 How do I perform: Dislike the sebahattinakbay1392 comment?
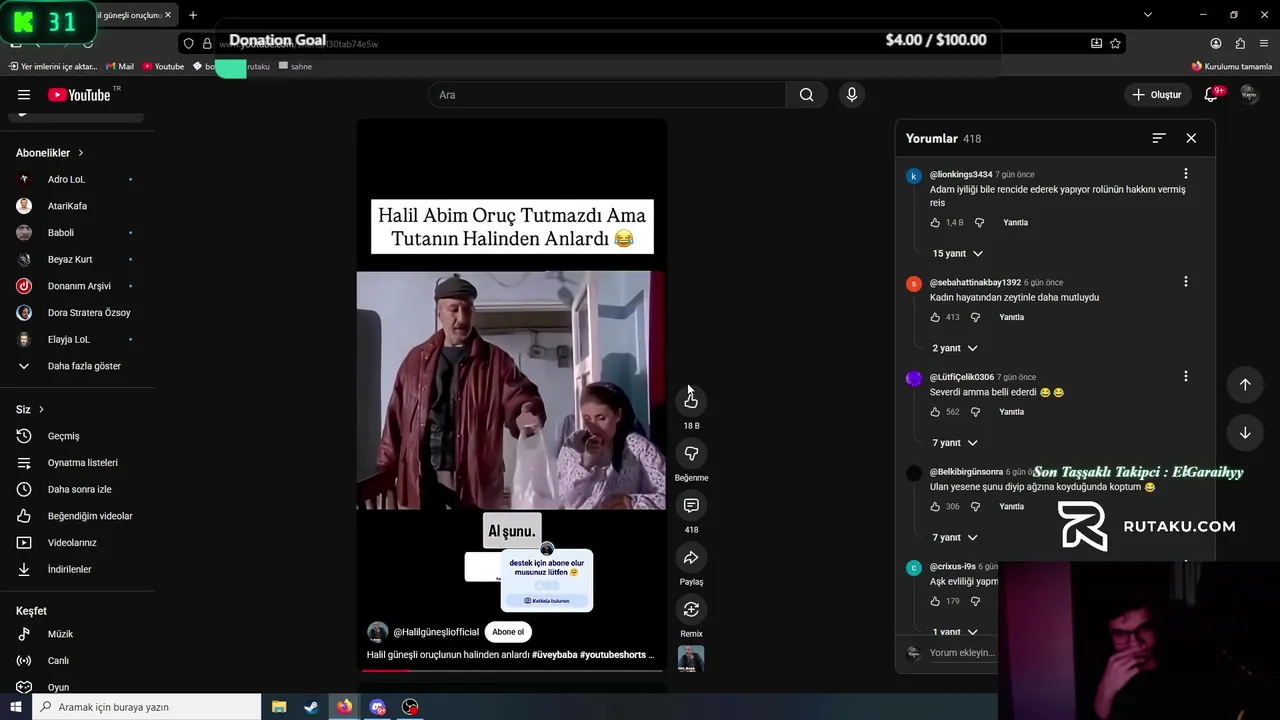[x=976, y=317]
